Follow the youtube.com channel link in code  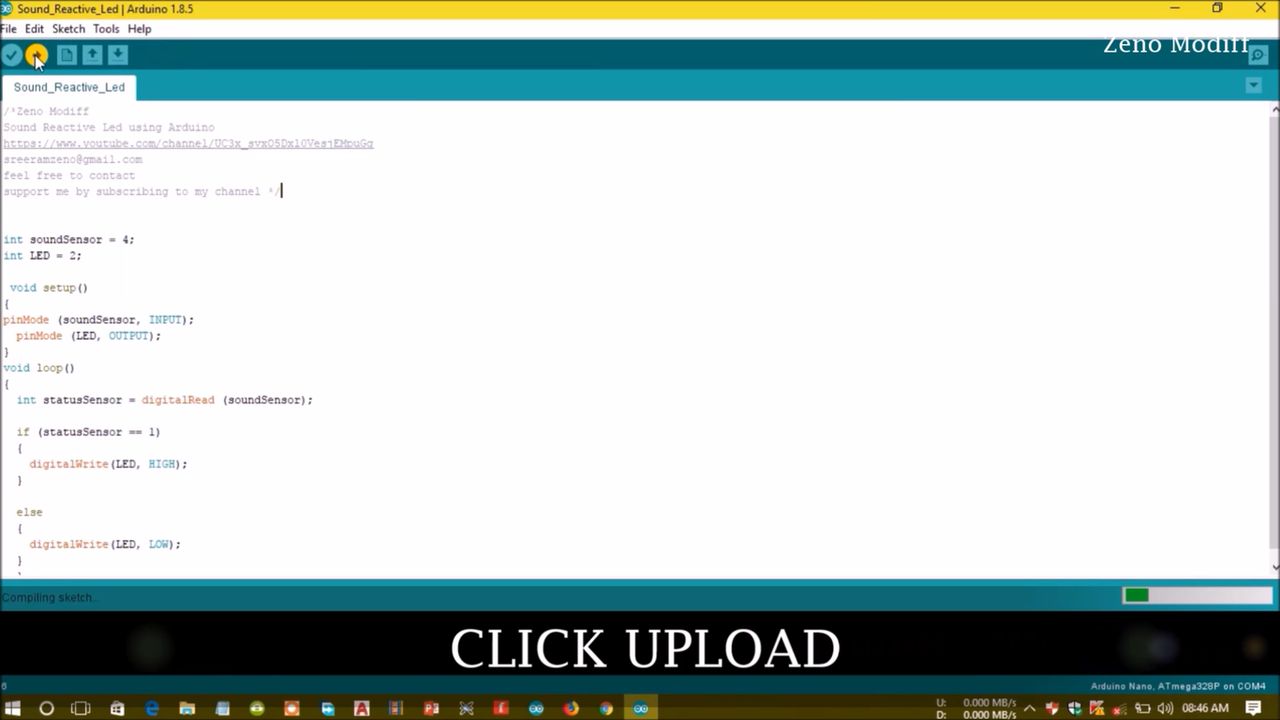point(188,144)
